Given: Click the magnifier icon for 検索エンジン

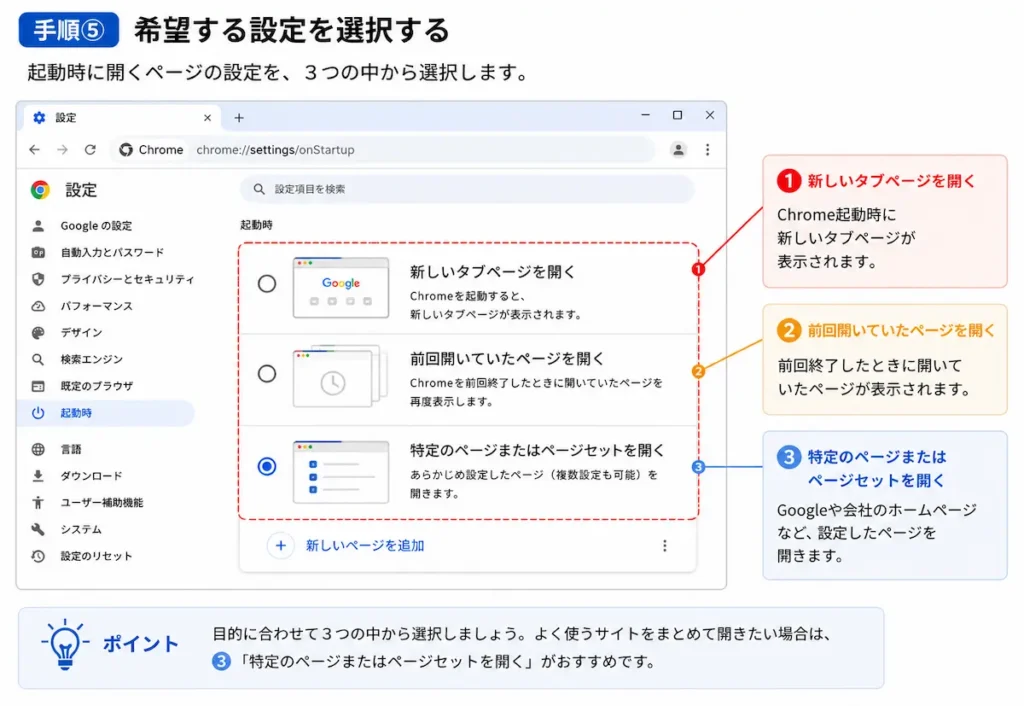Looking at the screenshot, I should [39, 359].
